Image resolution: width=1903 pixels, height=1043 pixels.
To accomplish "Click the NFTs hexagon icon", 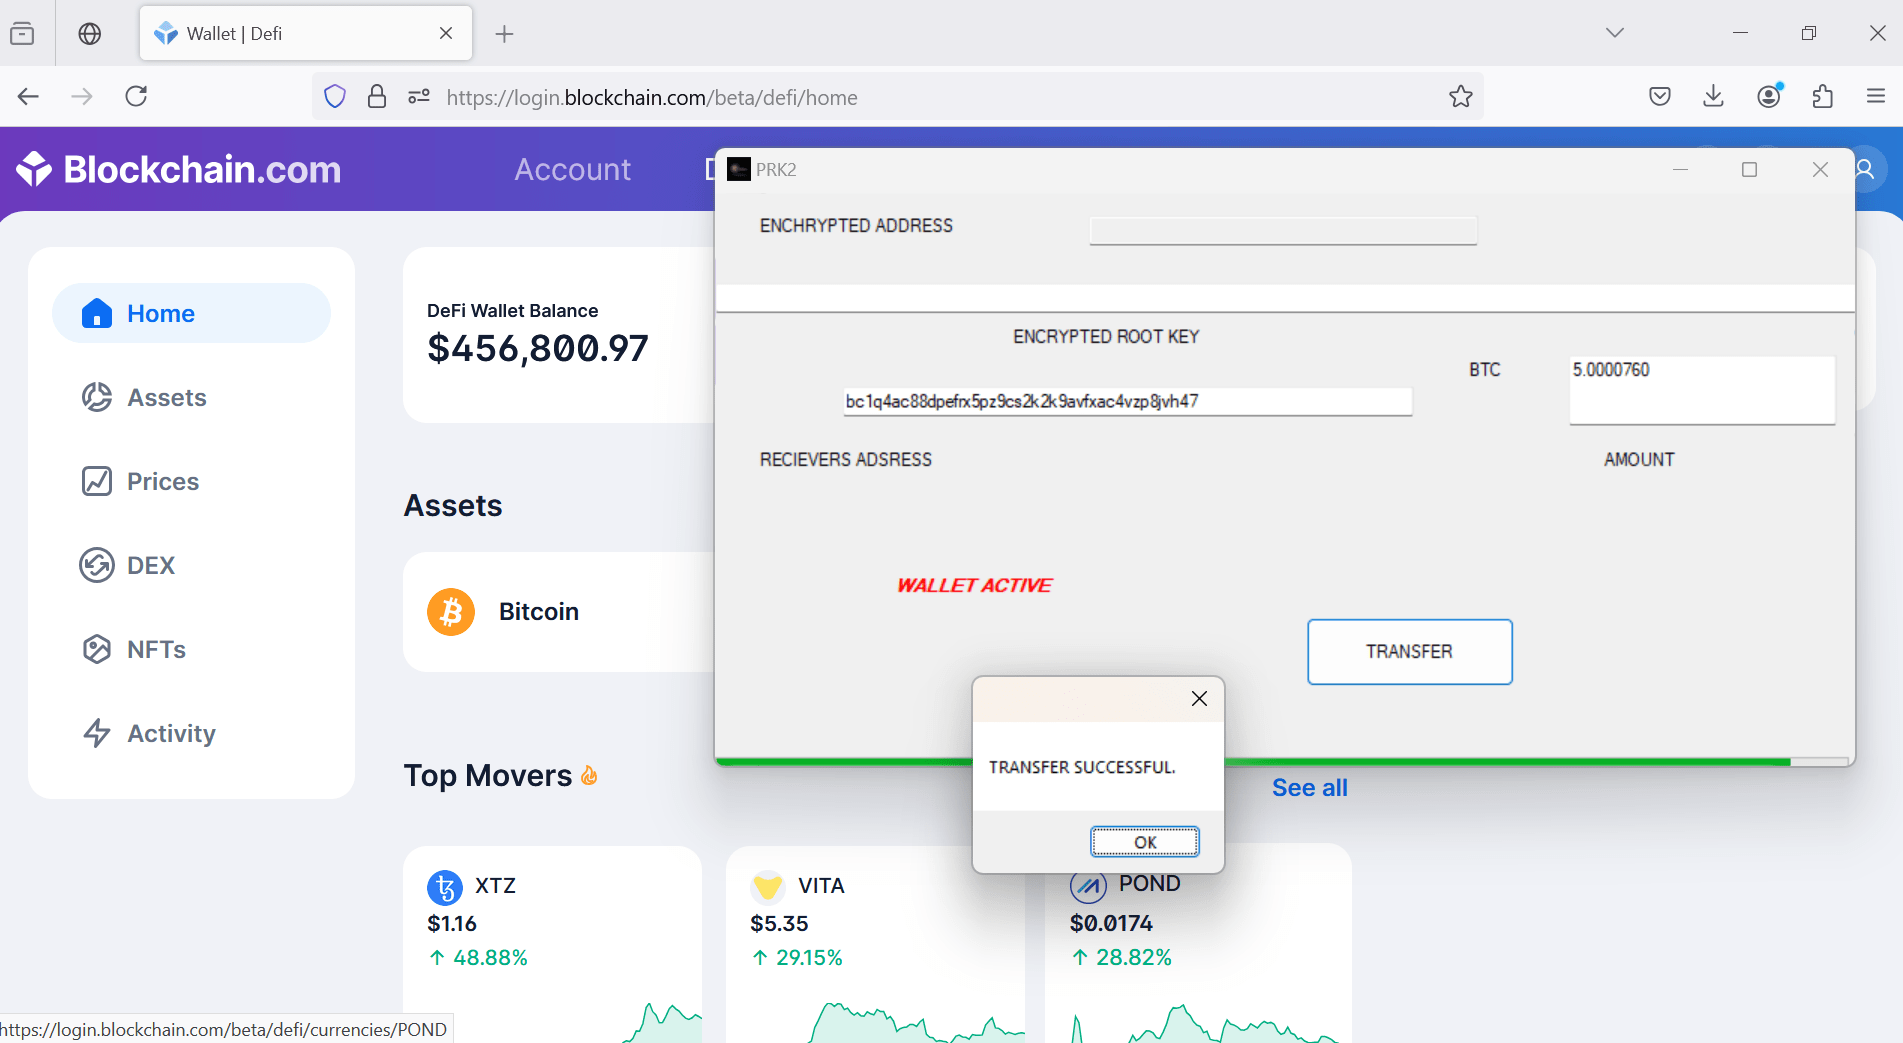I will [x=97, y=649].
